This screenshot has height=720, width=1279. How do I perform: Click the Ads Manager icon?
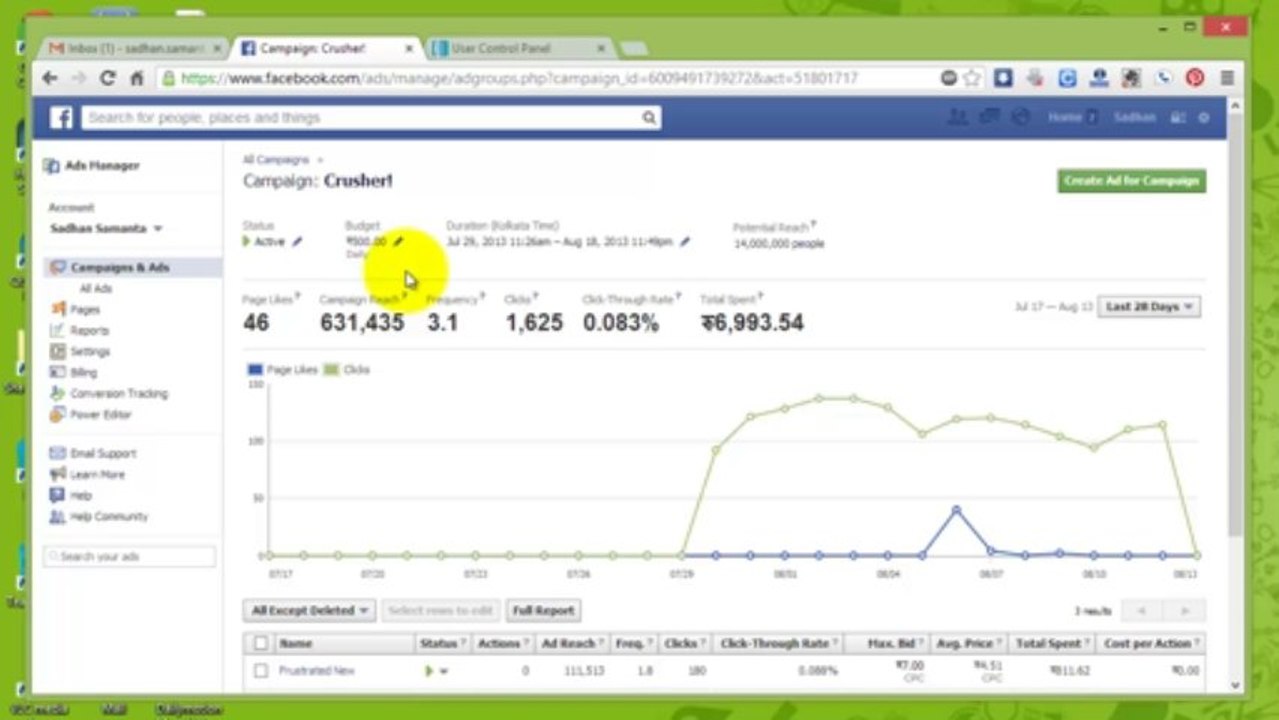click(x=52, y=166)
